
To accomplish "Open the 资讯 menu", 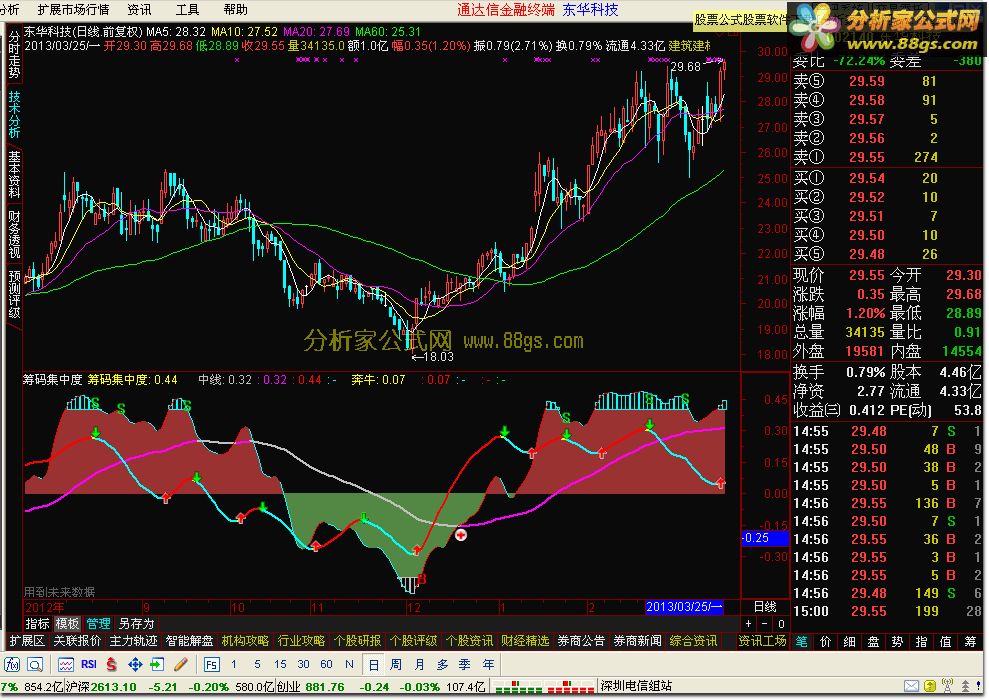I will coord(139,9).
